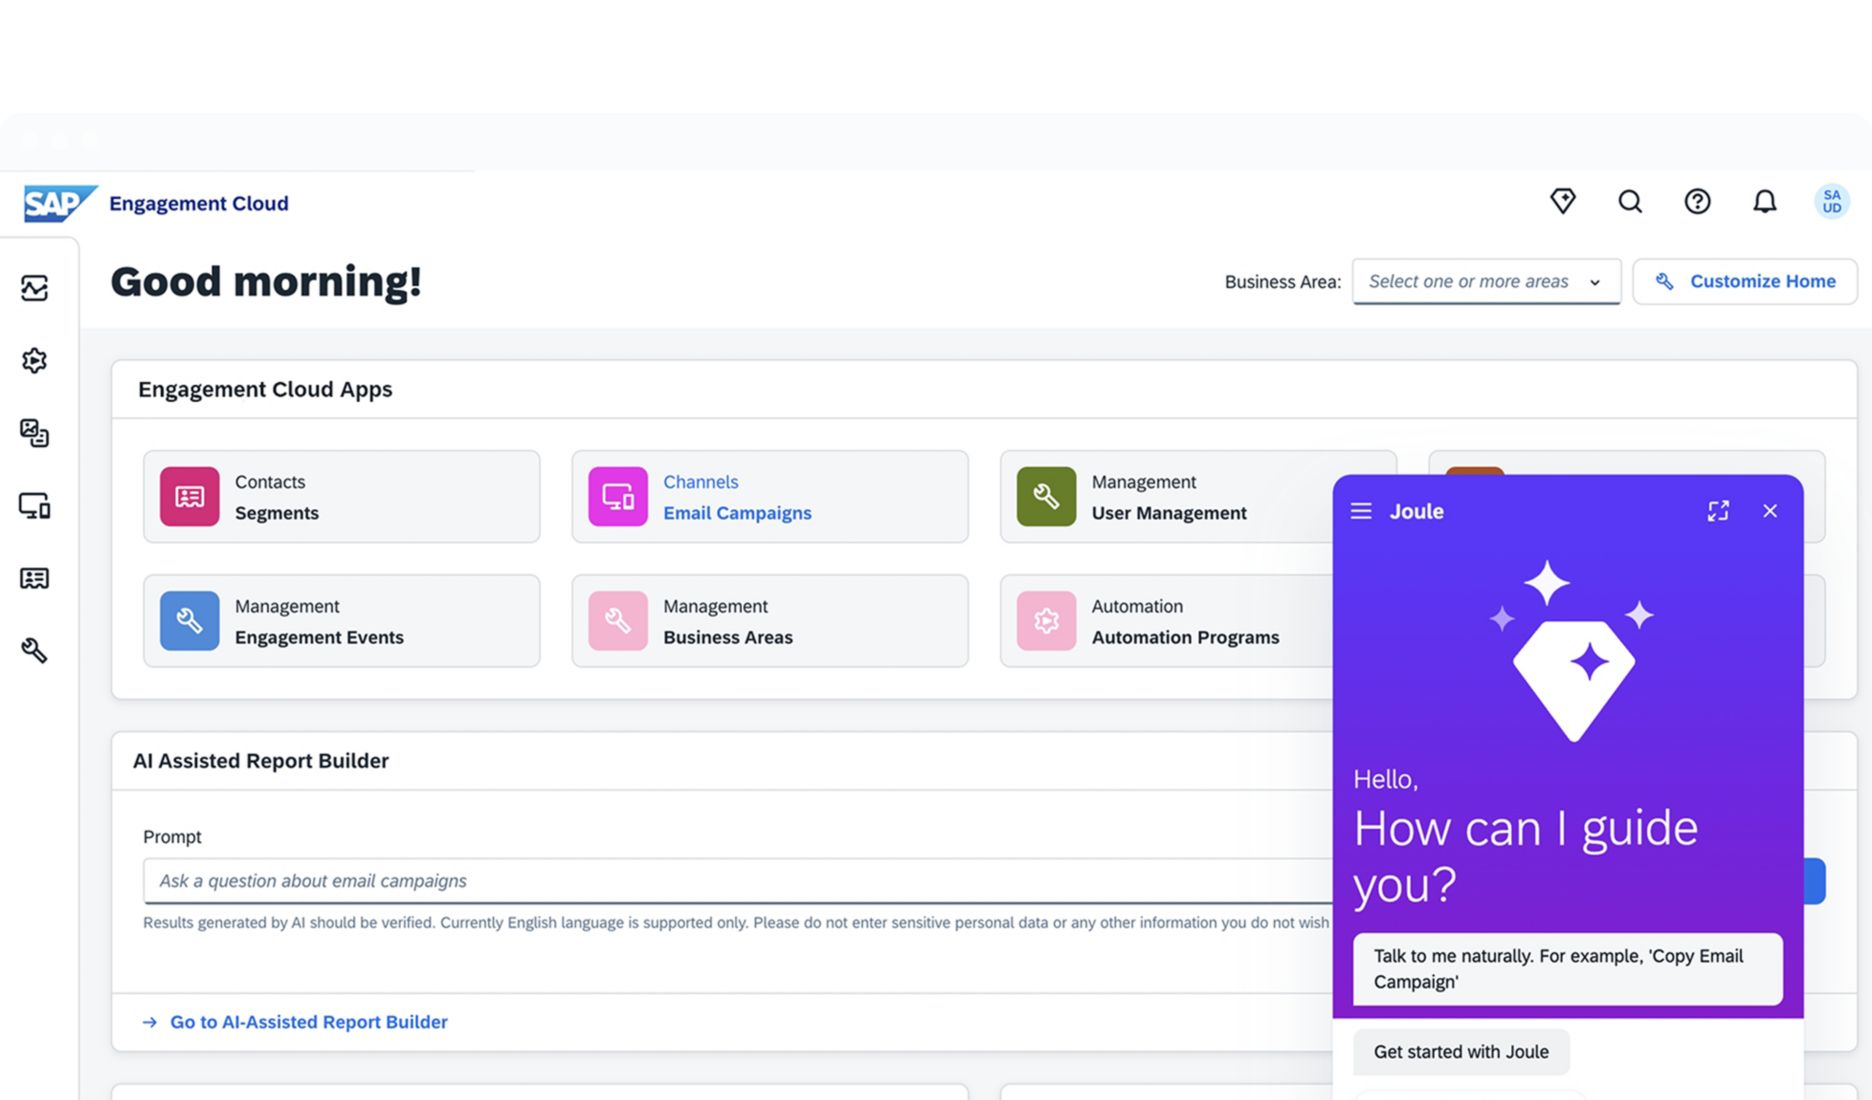Click the Customize Home button
1872x1100 pixels.
pos(1745,282)
